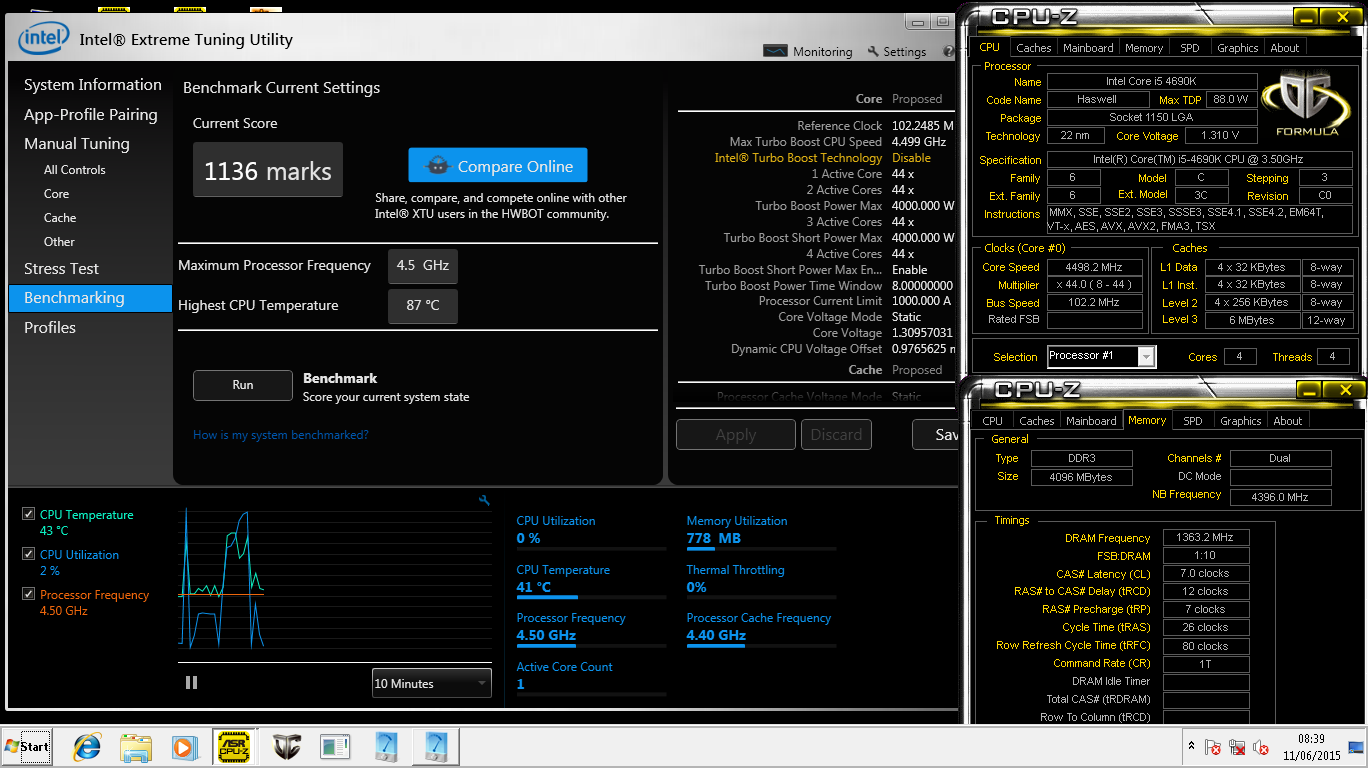This screenshot has width=1368, height=768.
Task: Switch to CPU tab in lower CPU-Z window
Action: (992, 421)
